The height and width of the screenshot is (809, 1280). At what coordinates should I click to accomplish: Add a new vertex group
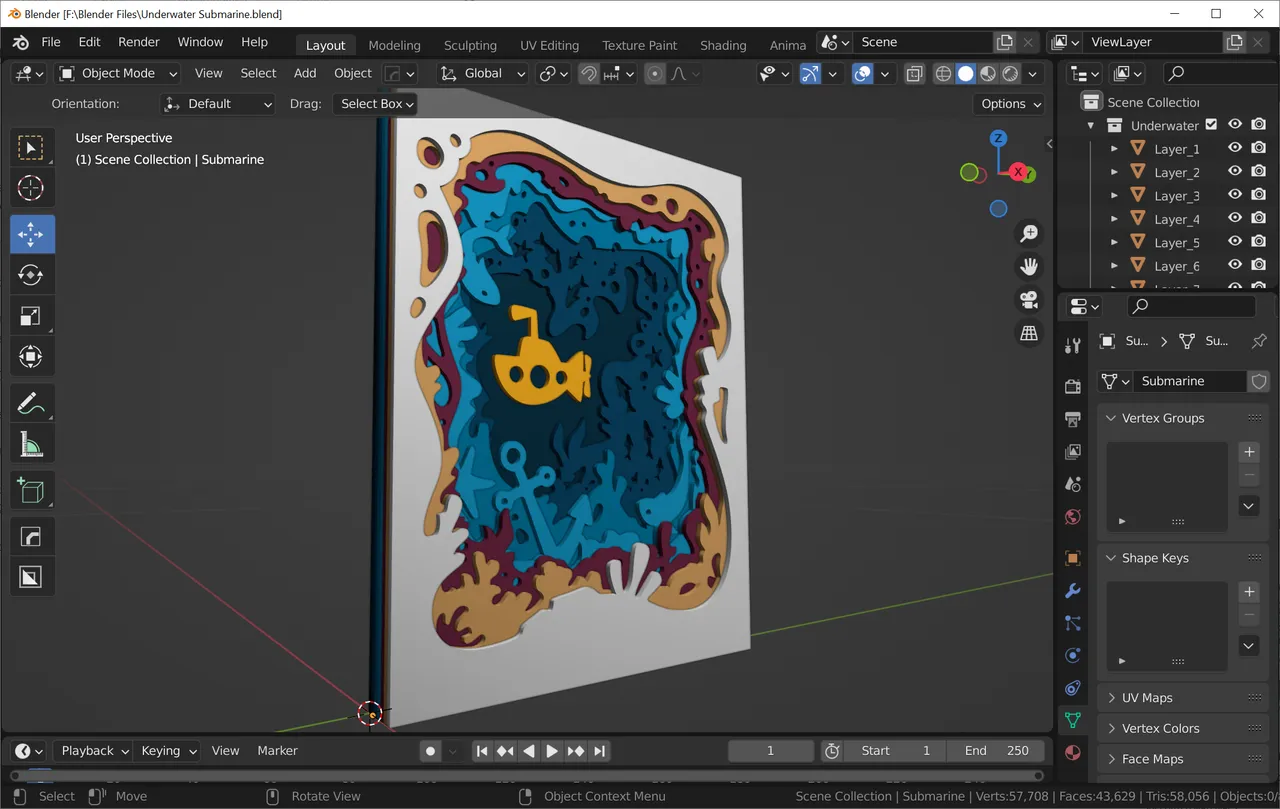[1249, 452]
